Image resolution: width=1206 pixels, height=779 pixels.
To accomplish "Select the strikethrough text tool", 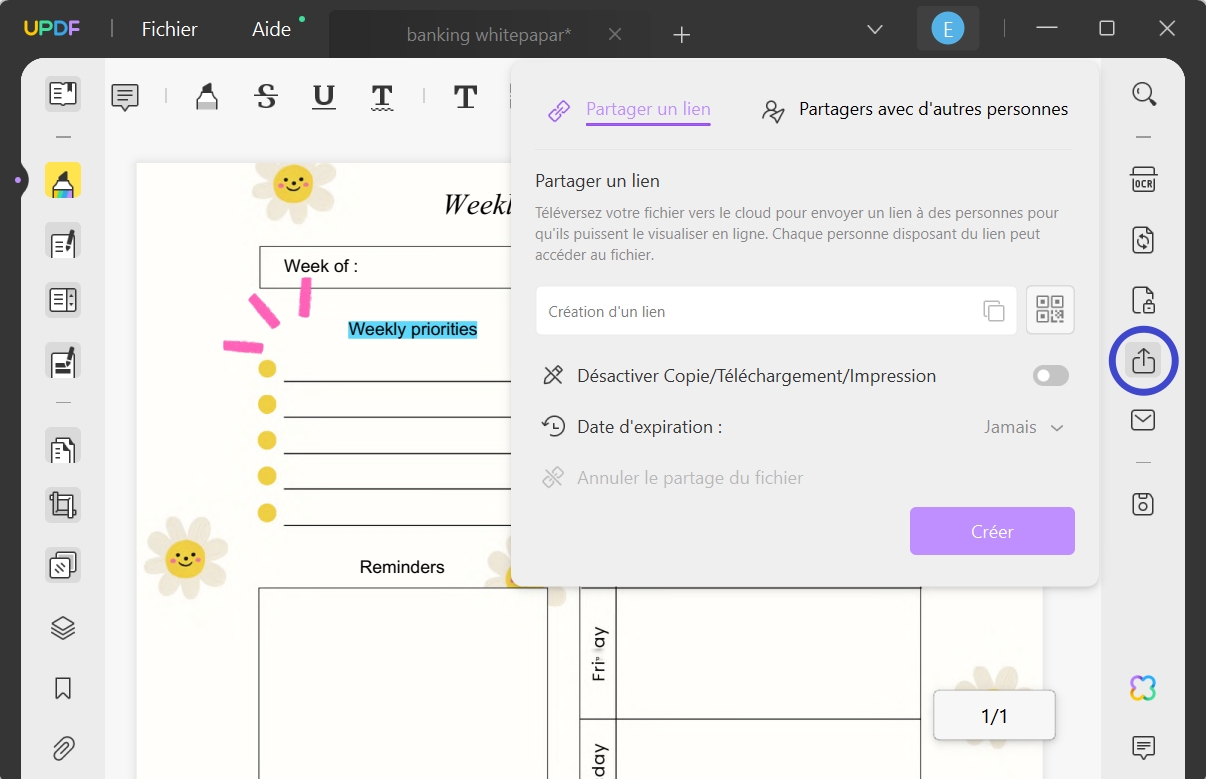I will [x=266, y=97].
